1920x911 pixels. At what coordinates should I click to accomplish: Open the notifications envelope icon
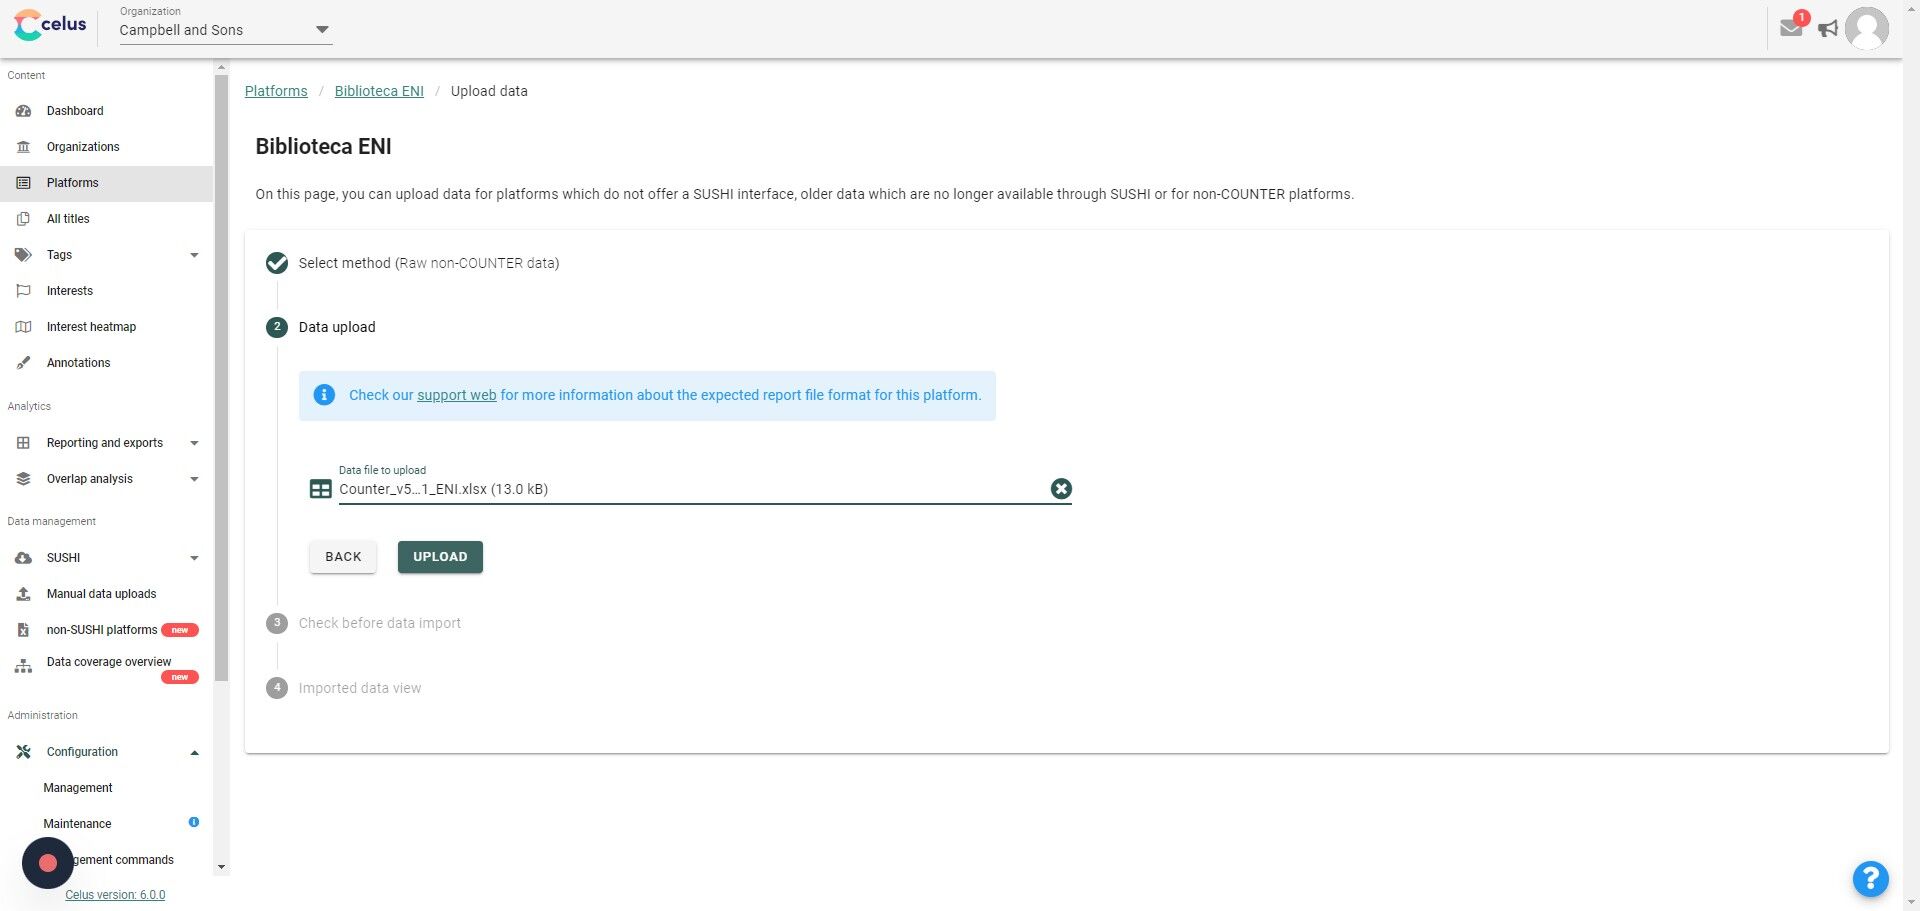pos(1791,27)
